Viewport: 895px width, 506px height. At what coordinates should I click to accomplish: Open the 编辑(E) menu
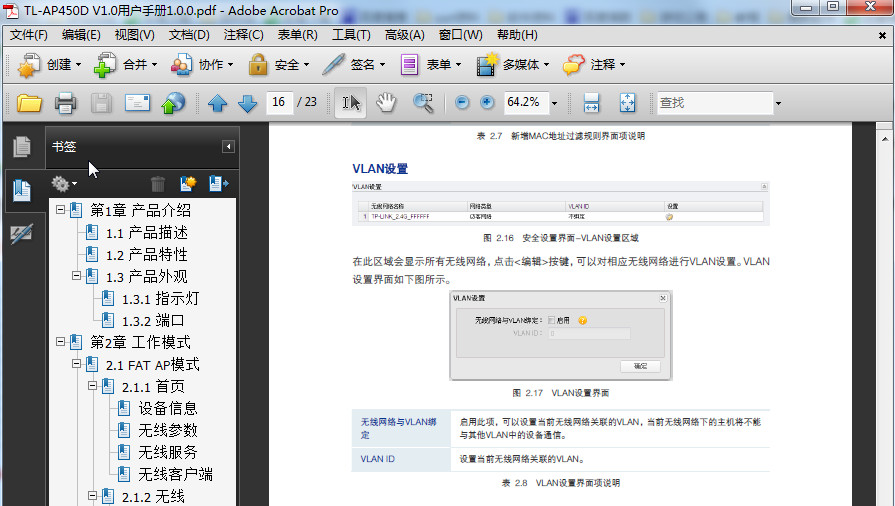(81, 35)
